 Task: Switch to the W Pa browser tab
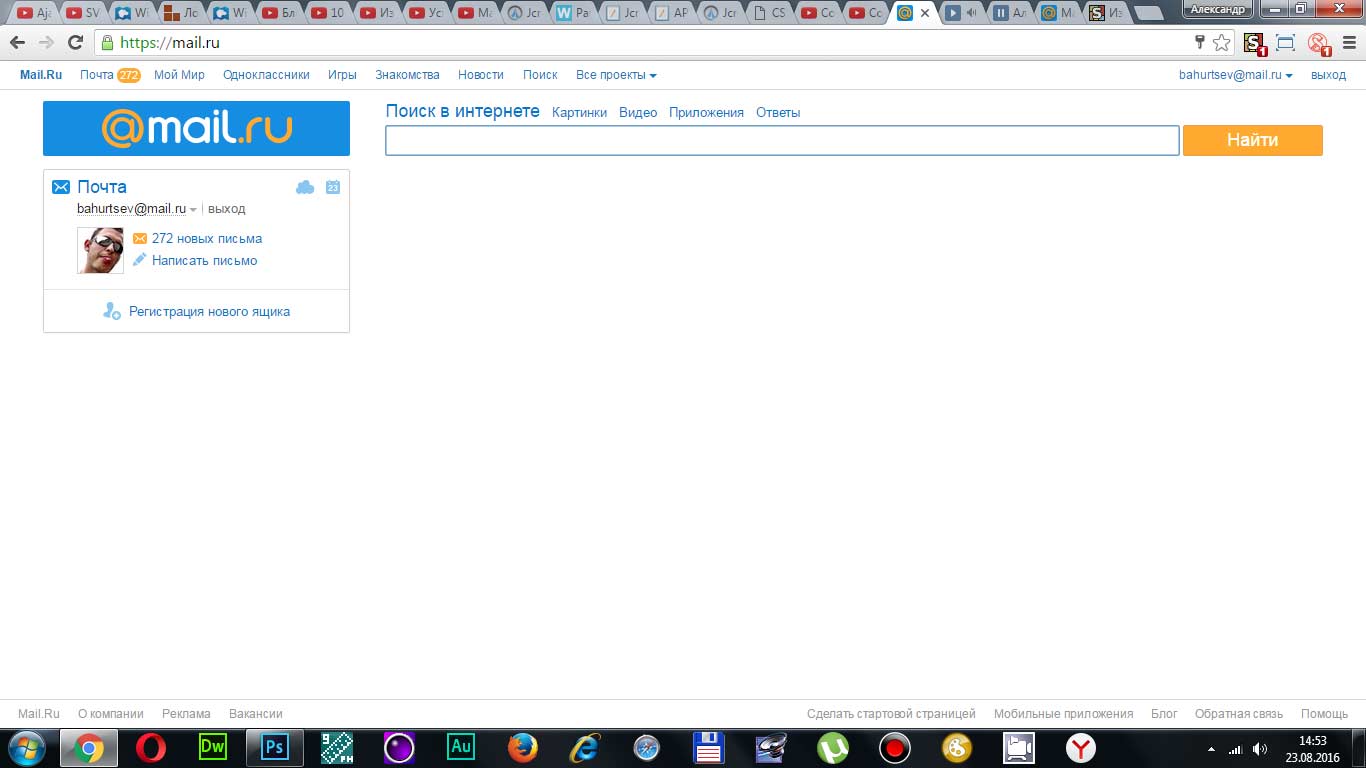point(573,13)
